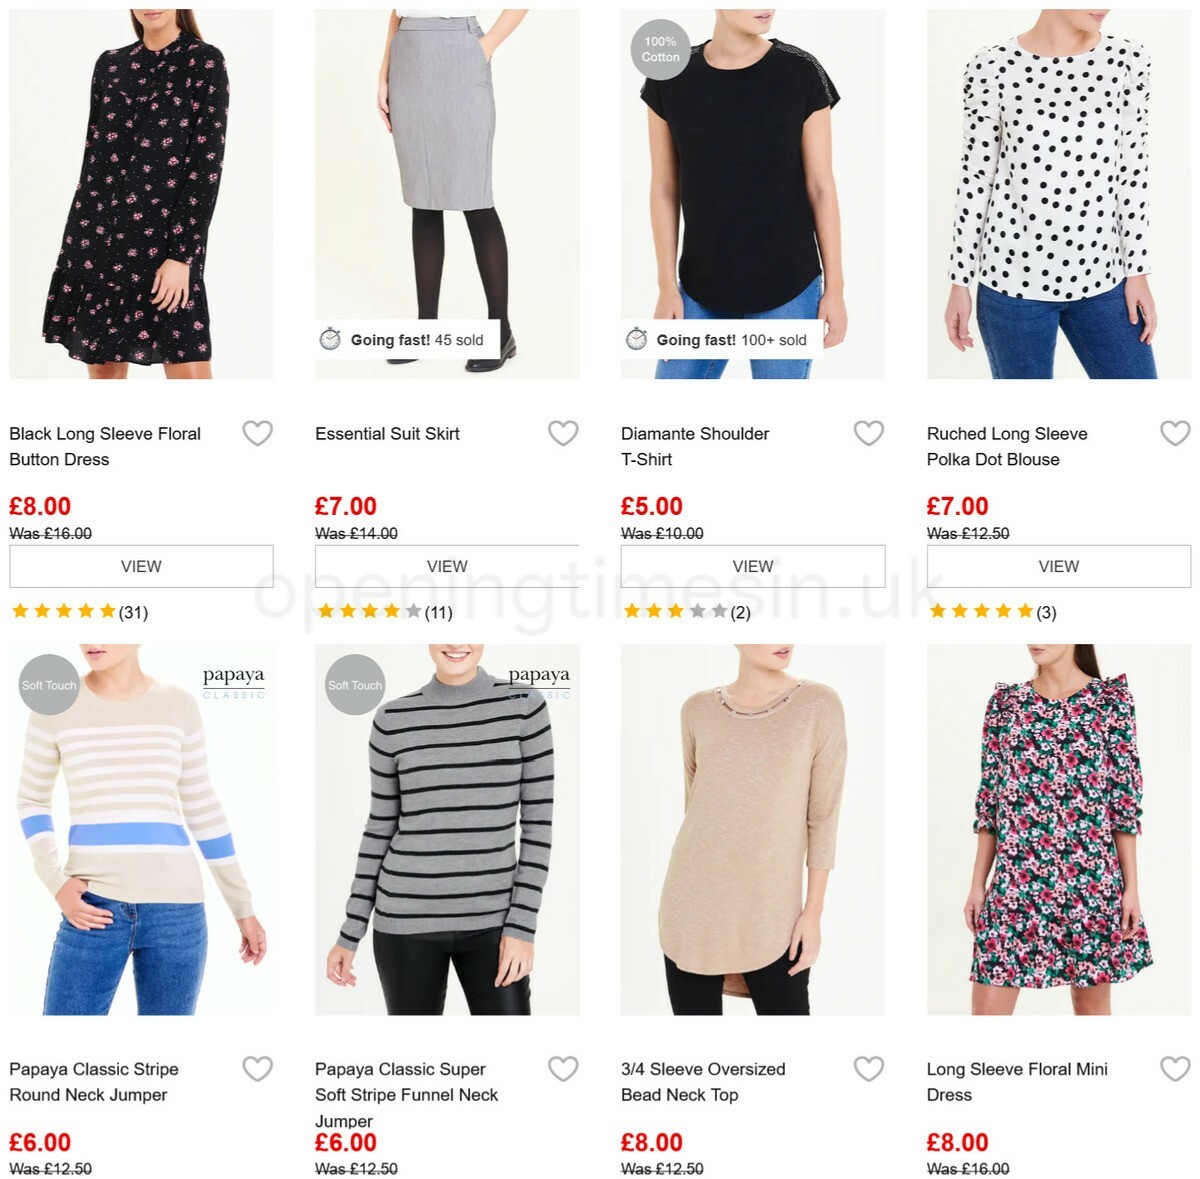Click the timer icon showing '100+ sold'

coord(636,340)
